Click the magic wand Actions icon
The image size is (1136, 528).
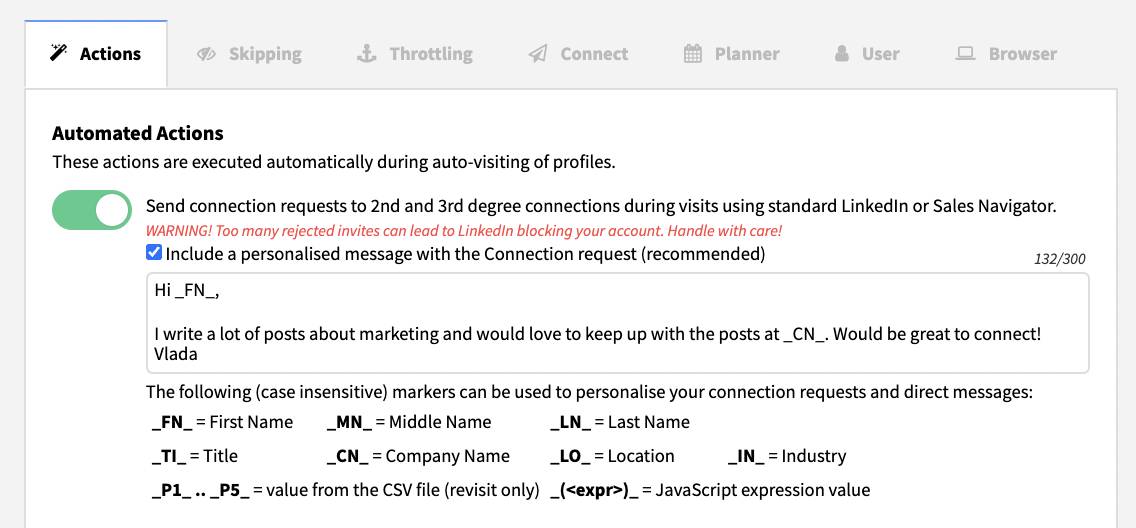[58, 54]
